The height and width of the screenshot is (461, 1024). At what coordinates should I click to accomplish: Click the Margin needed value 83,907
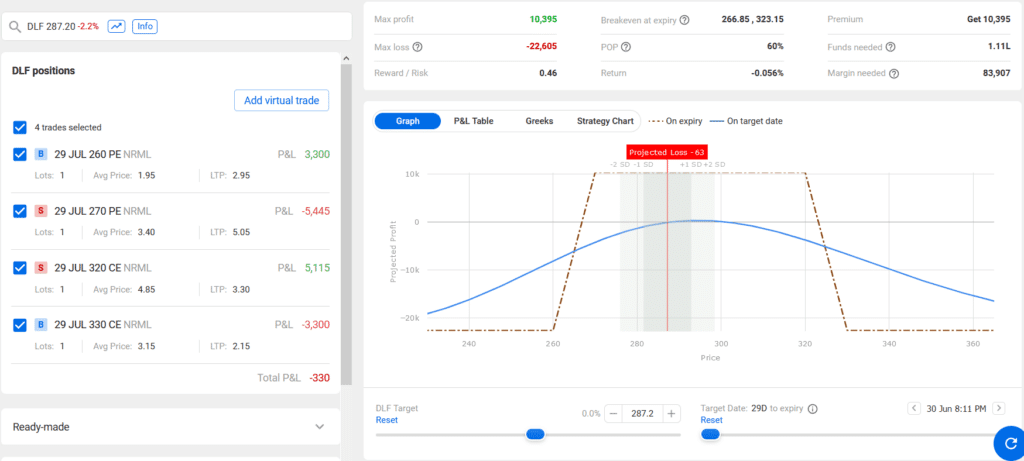pos(995,74)
